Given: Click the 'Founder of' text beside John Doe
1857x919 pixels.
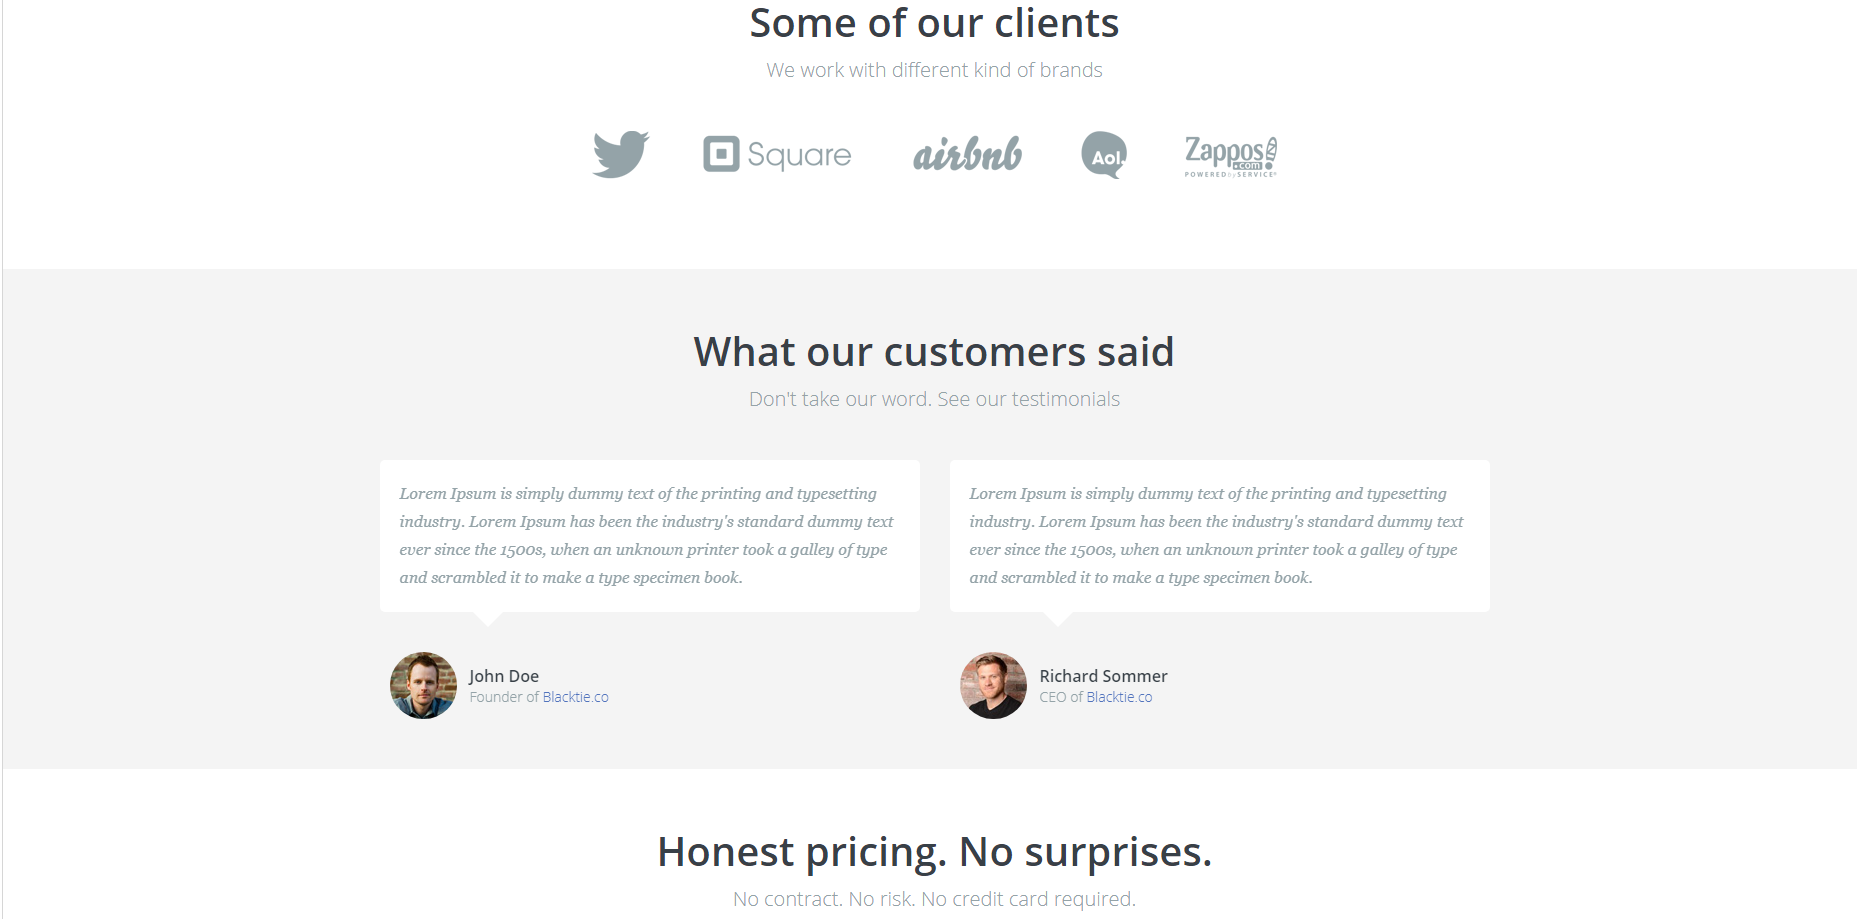Looking at the screenshot, I should (x=504, y=697).
